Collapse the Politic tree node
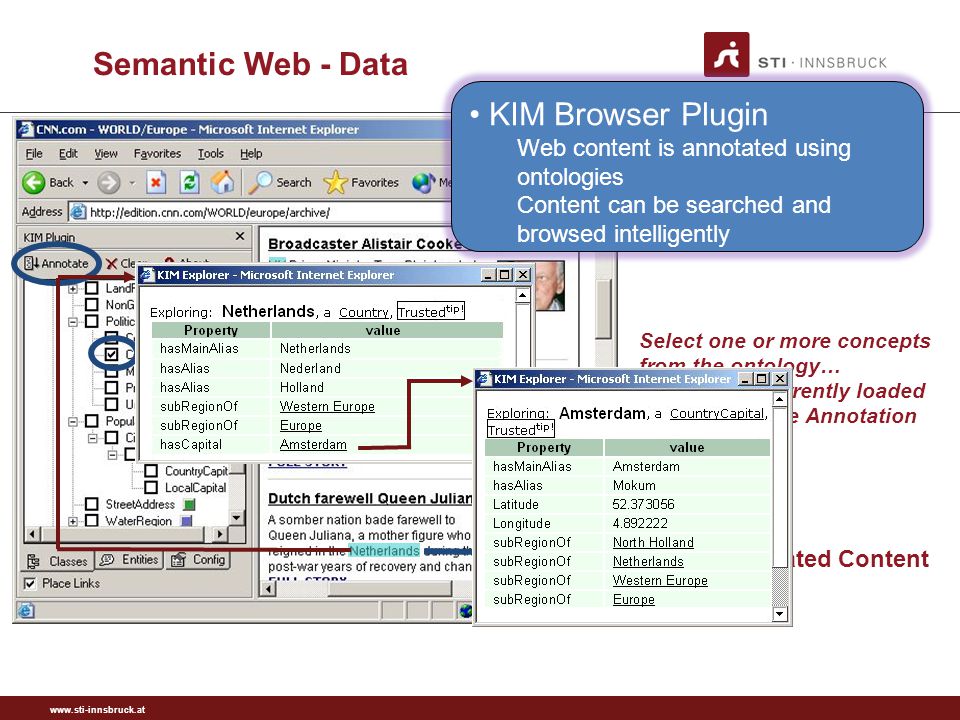This screenshot has width=960, height=720. (x=73, y=321)
